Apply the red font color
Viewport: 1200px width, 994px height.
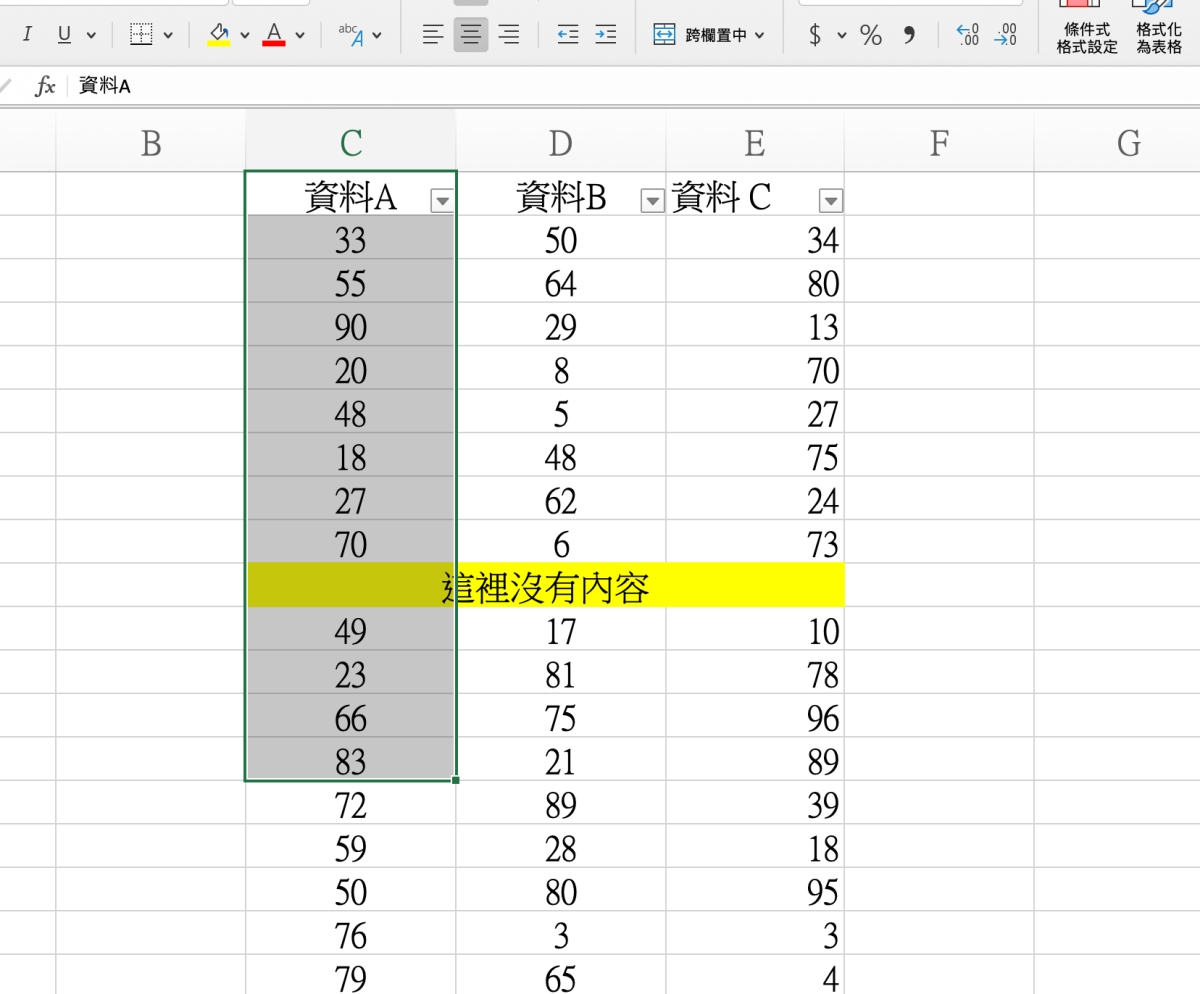click(273, 35)
